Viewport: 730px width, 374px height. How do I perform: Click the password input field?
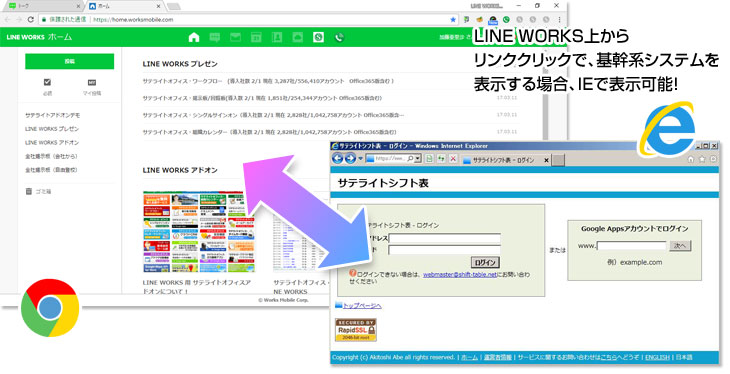pos(445,250)
